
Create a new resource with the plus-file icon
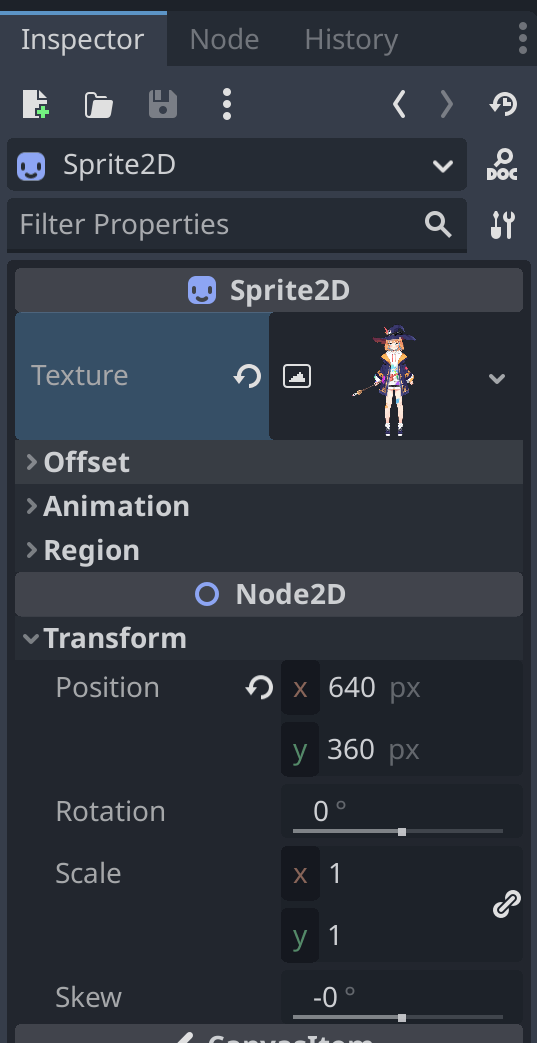(35, 104)
